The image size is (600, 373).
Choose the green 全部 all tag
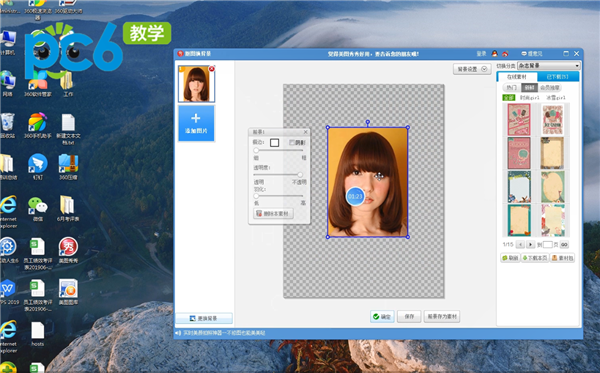pos(509,98)
